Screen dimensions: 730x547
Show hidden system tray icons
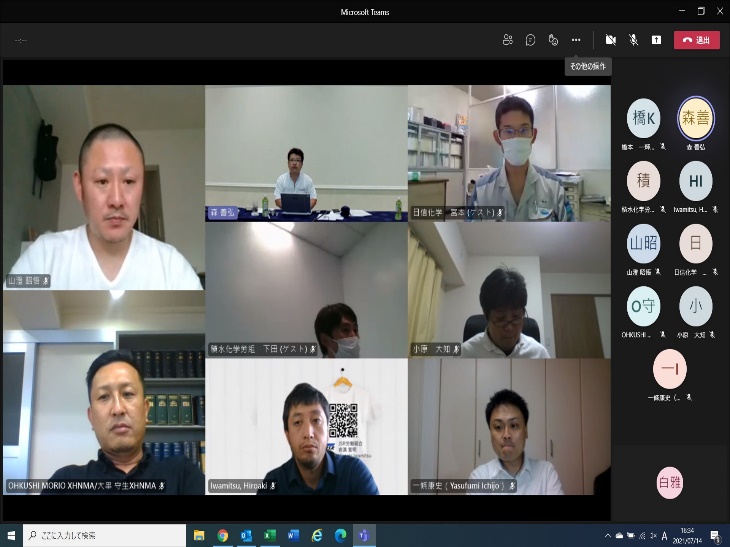(608, 536)
